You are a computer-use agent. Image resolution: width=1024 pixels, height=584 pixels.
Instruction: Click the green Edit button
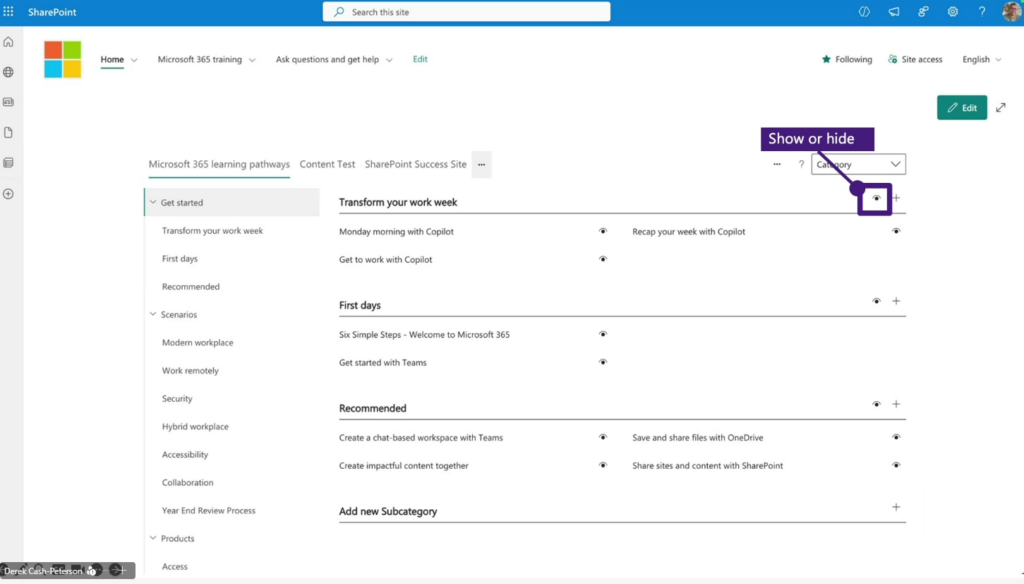961,108
